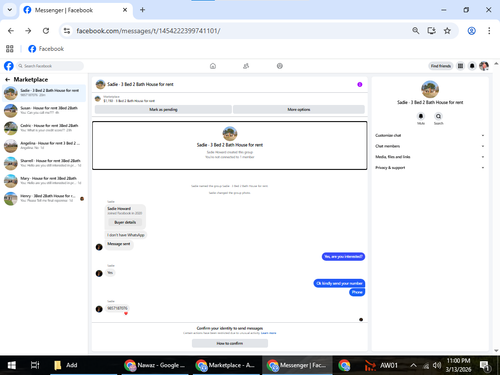Open the notifications bell in Facebook's top bar
Viewport: 500px width, 375px height.
click(472, 66)
